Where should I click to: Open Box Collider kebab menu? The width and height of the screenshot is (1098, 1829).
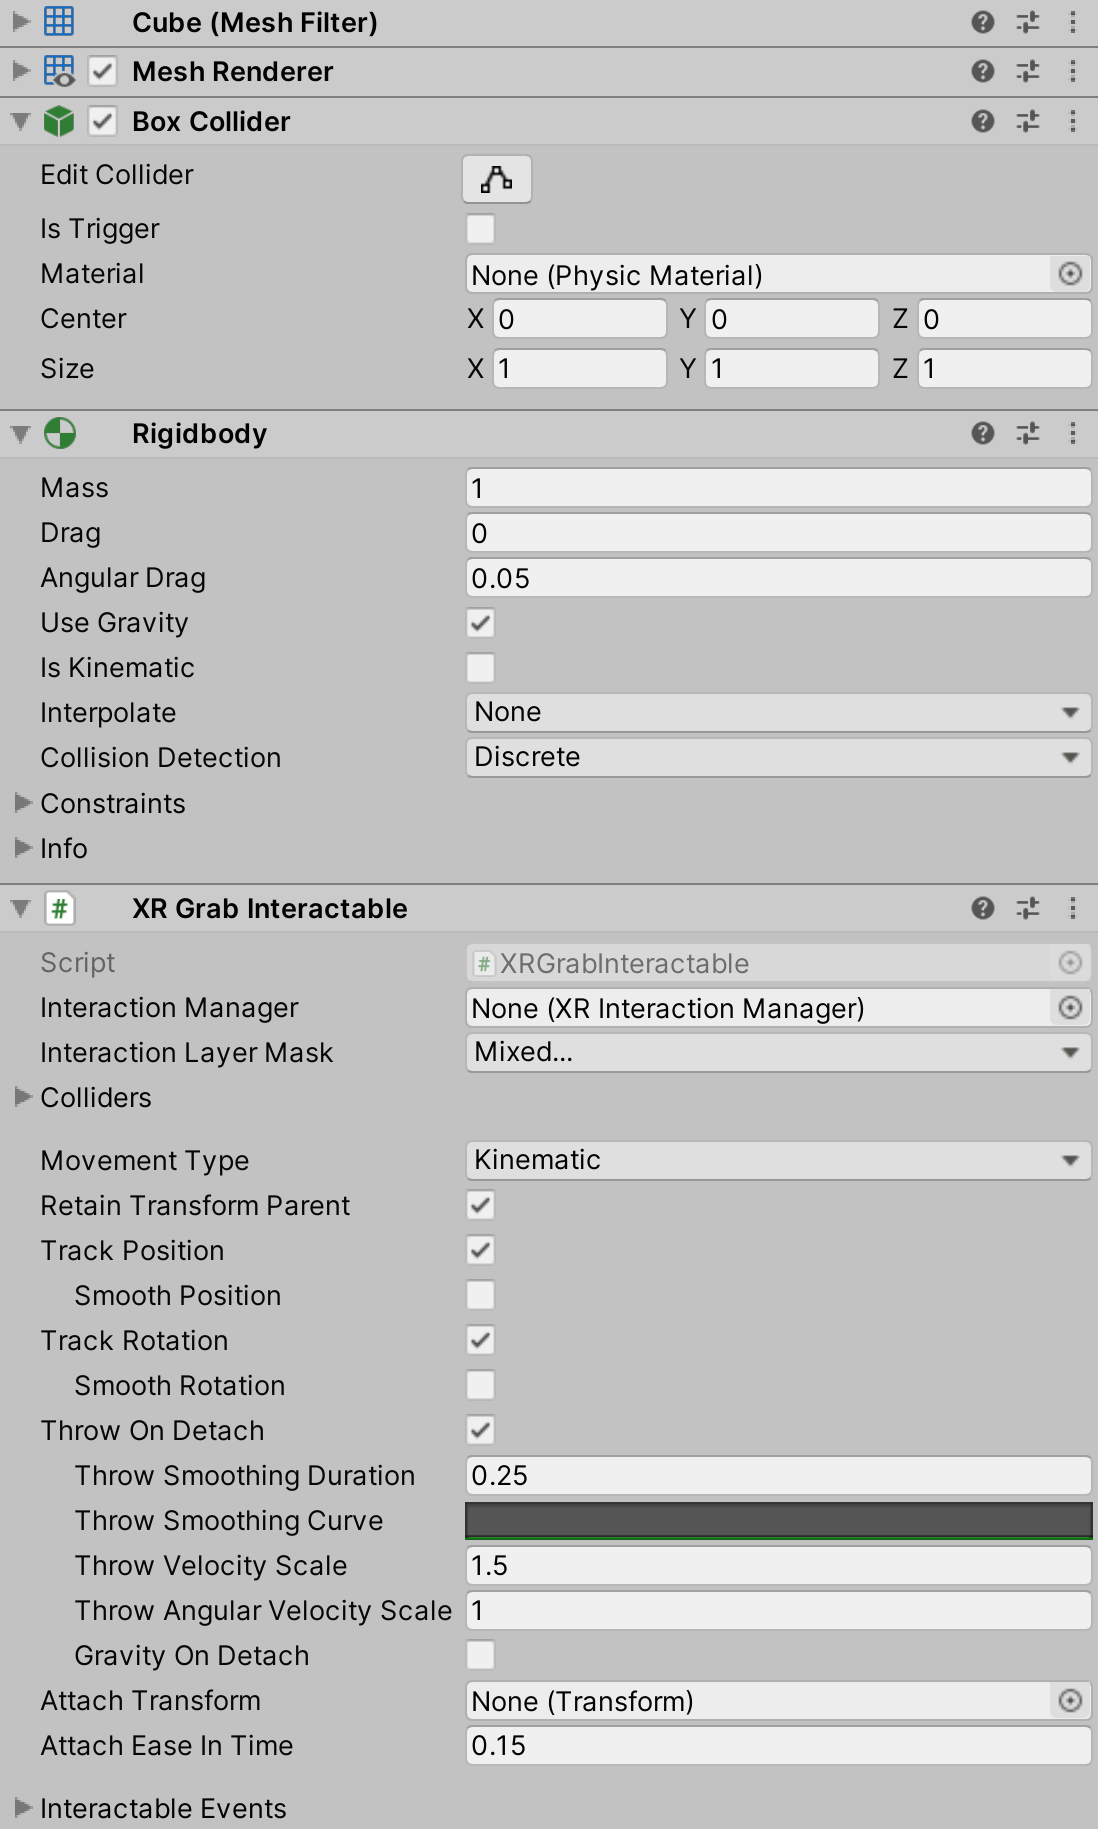1073,121
